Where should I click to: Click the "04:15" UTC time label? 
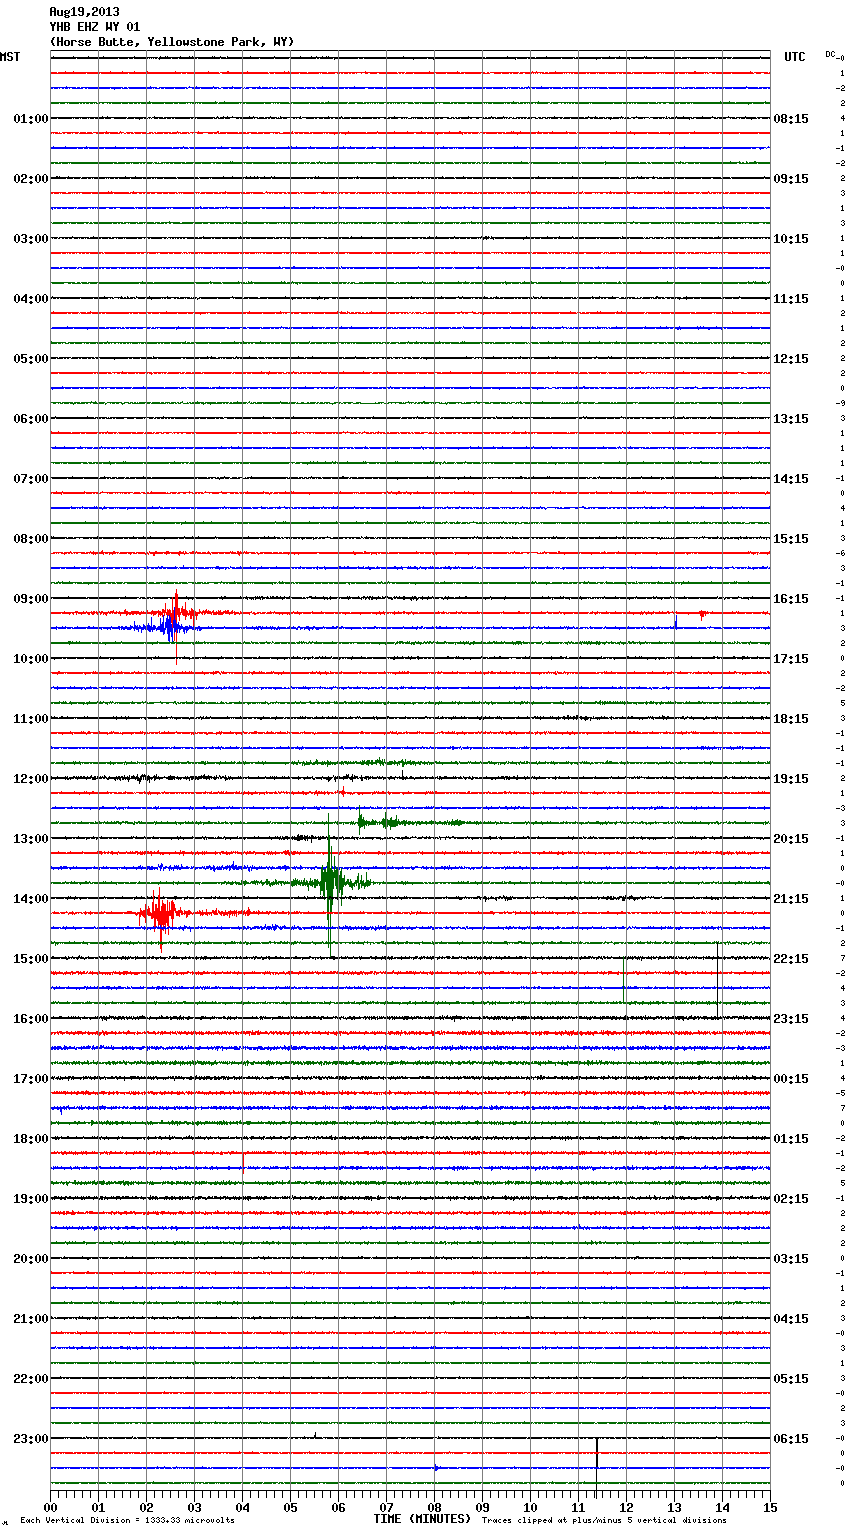791,1319
